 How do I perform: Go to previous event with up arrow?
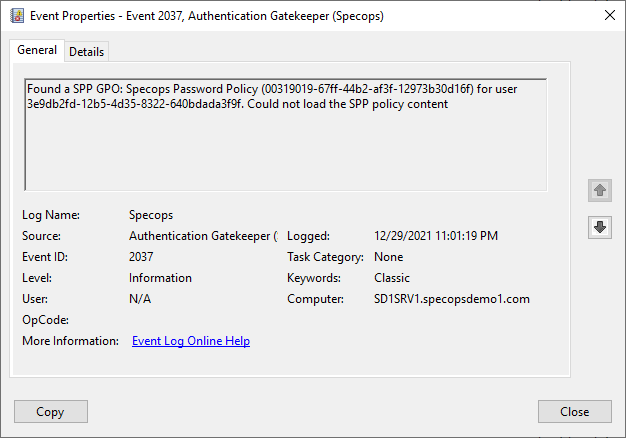[x=600, y=190]
